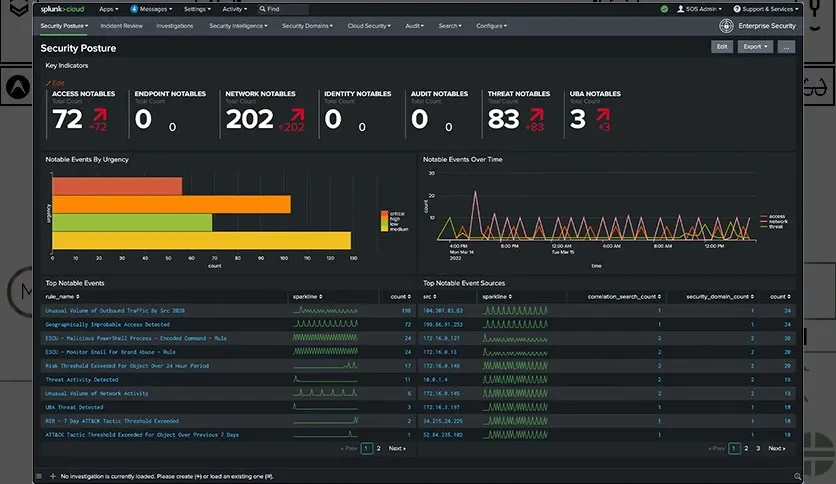This screenshot has height=484, width=836.
Task: Click the more options (...) button
Action: [786, 47]
